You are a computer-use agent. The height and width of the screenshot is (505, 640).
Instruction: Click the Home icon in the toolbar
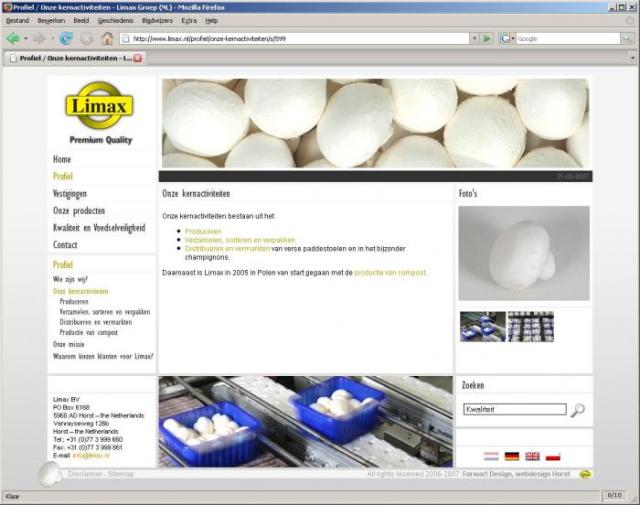(106, 38)
